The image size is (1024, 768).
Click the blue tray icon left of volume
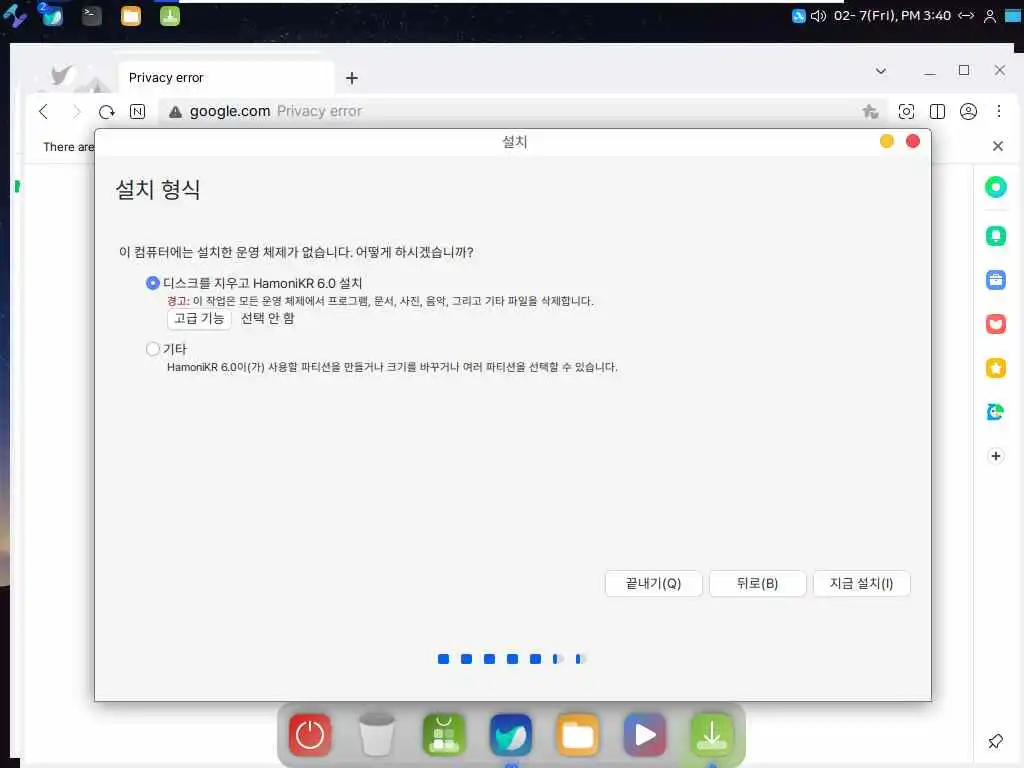pyautogui.click(x=798, y=16)
